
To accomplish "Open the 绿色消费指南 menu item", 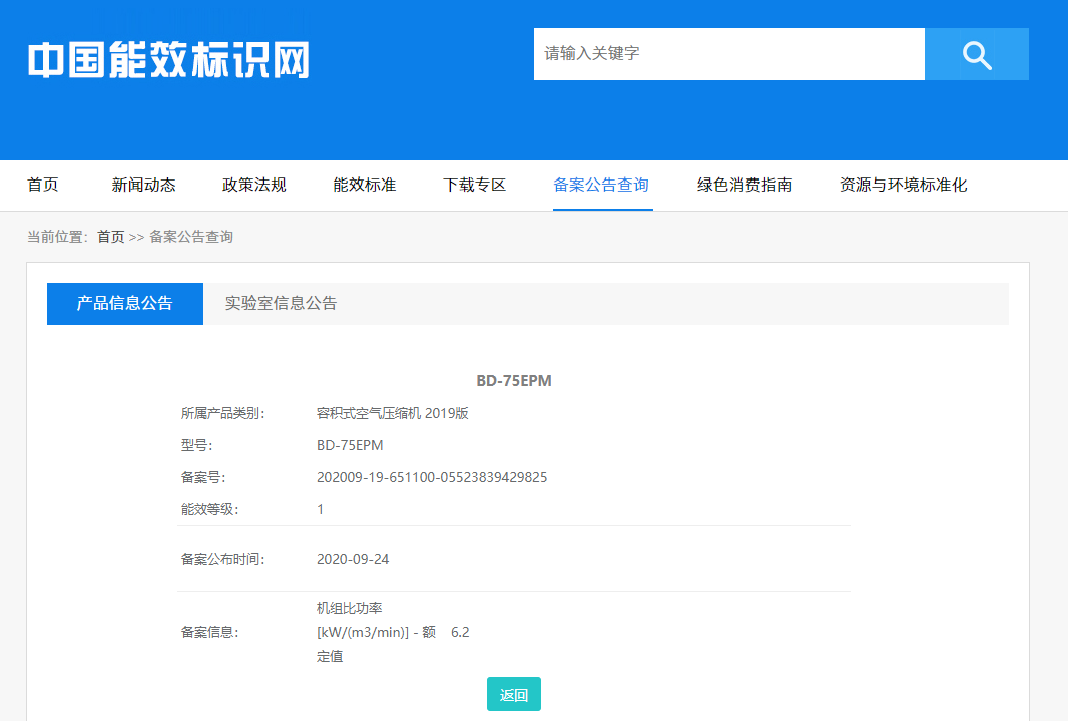I will (x=743, y=185).
